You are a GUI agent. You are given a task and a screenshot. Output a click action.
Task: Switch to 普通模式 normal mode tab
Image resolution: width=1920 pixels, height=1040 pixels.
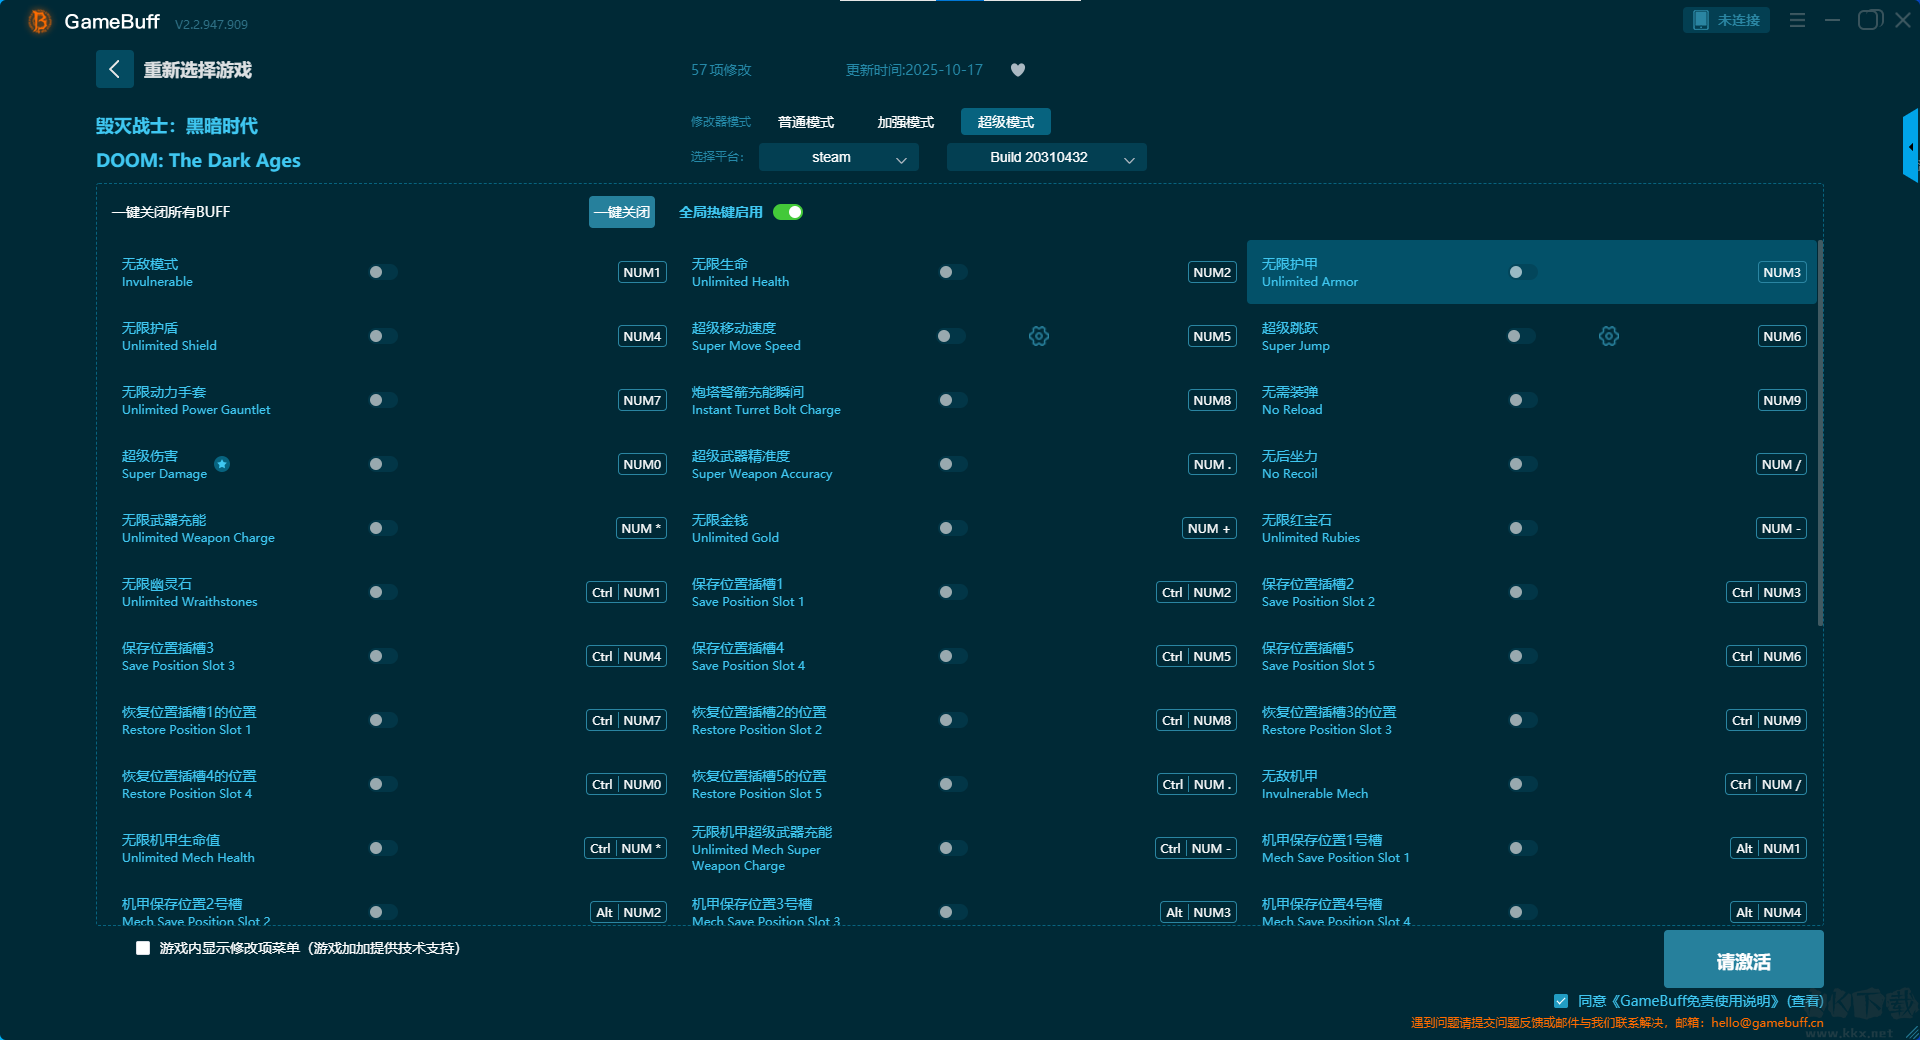coord(805,122)
